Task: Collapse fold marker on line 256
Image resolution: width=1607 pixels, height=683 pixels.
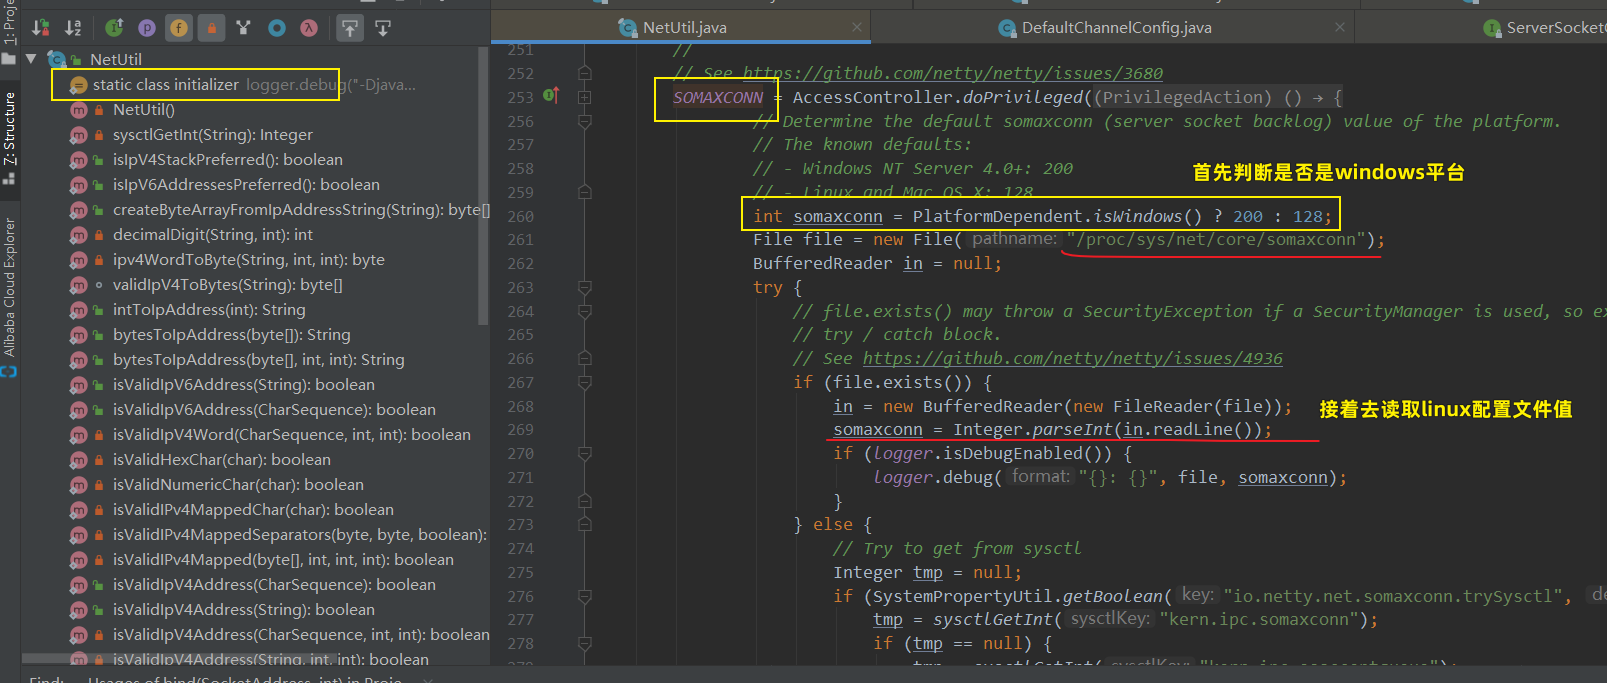Action: coord(585,121)
